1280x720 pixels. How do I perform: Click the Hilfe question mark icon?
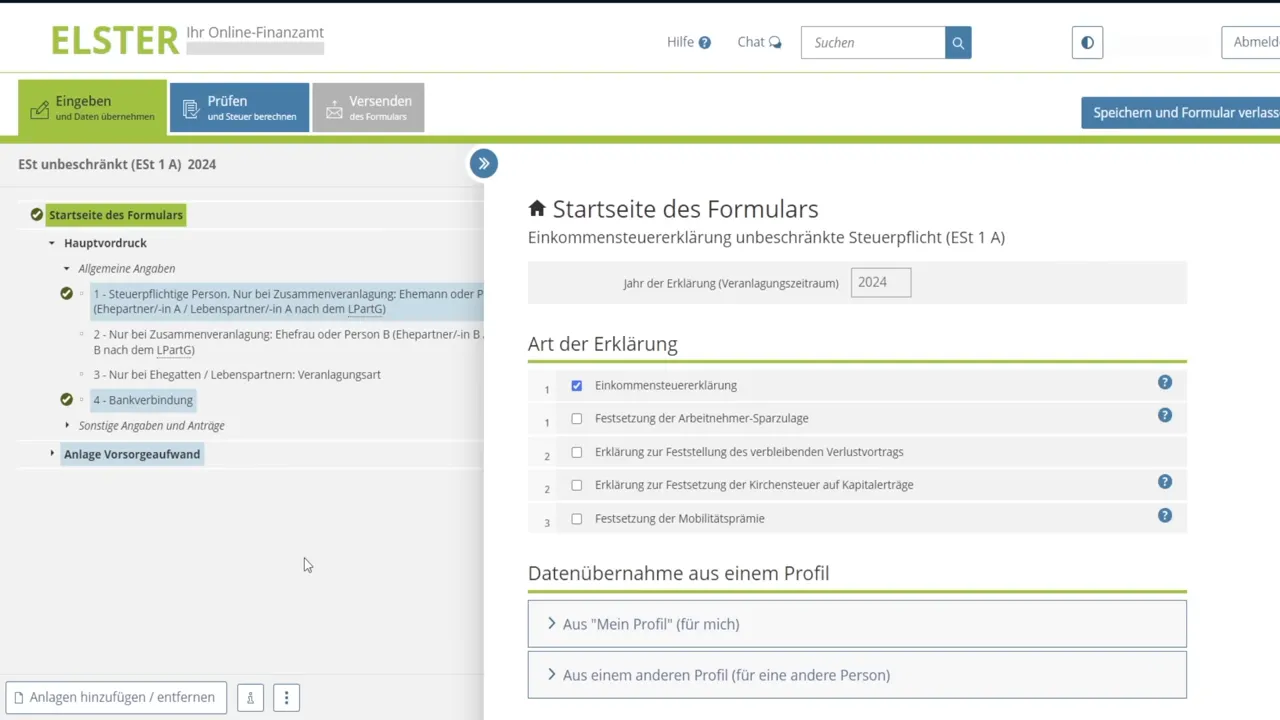click(707, 42)
